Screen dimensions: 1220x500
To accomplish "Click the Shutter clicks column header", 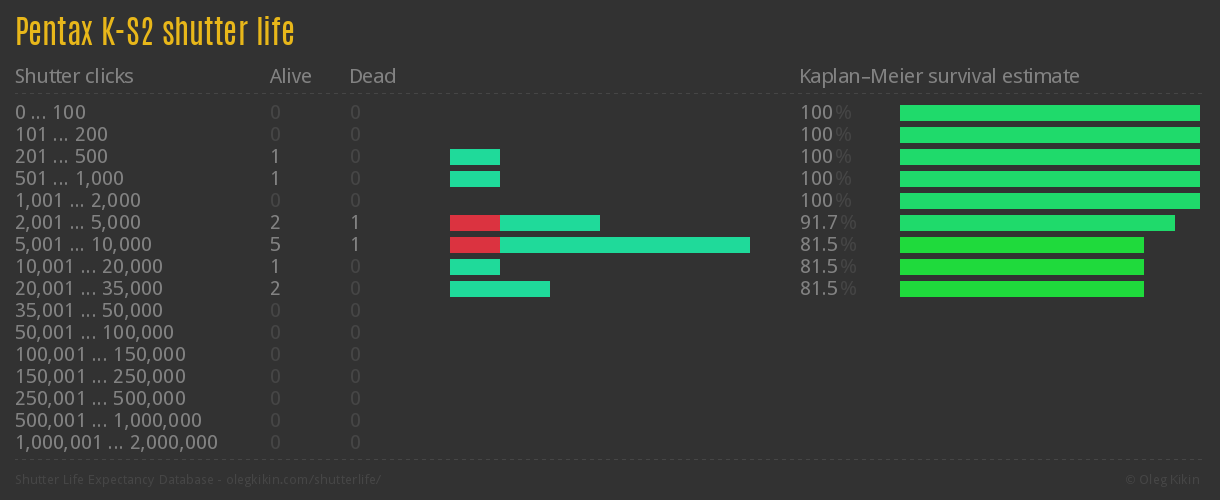I will click(74, 76).
